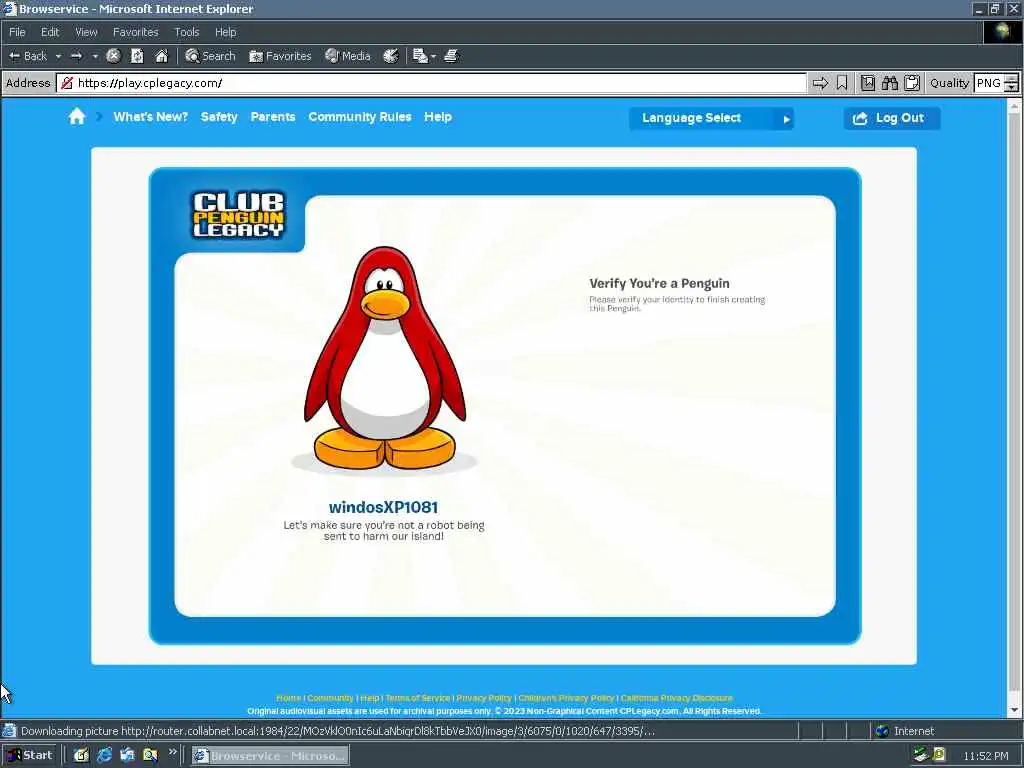
Task: Click the Verify You're a Penguin heading
Action: click(660, 283)
